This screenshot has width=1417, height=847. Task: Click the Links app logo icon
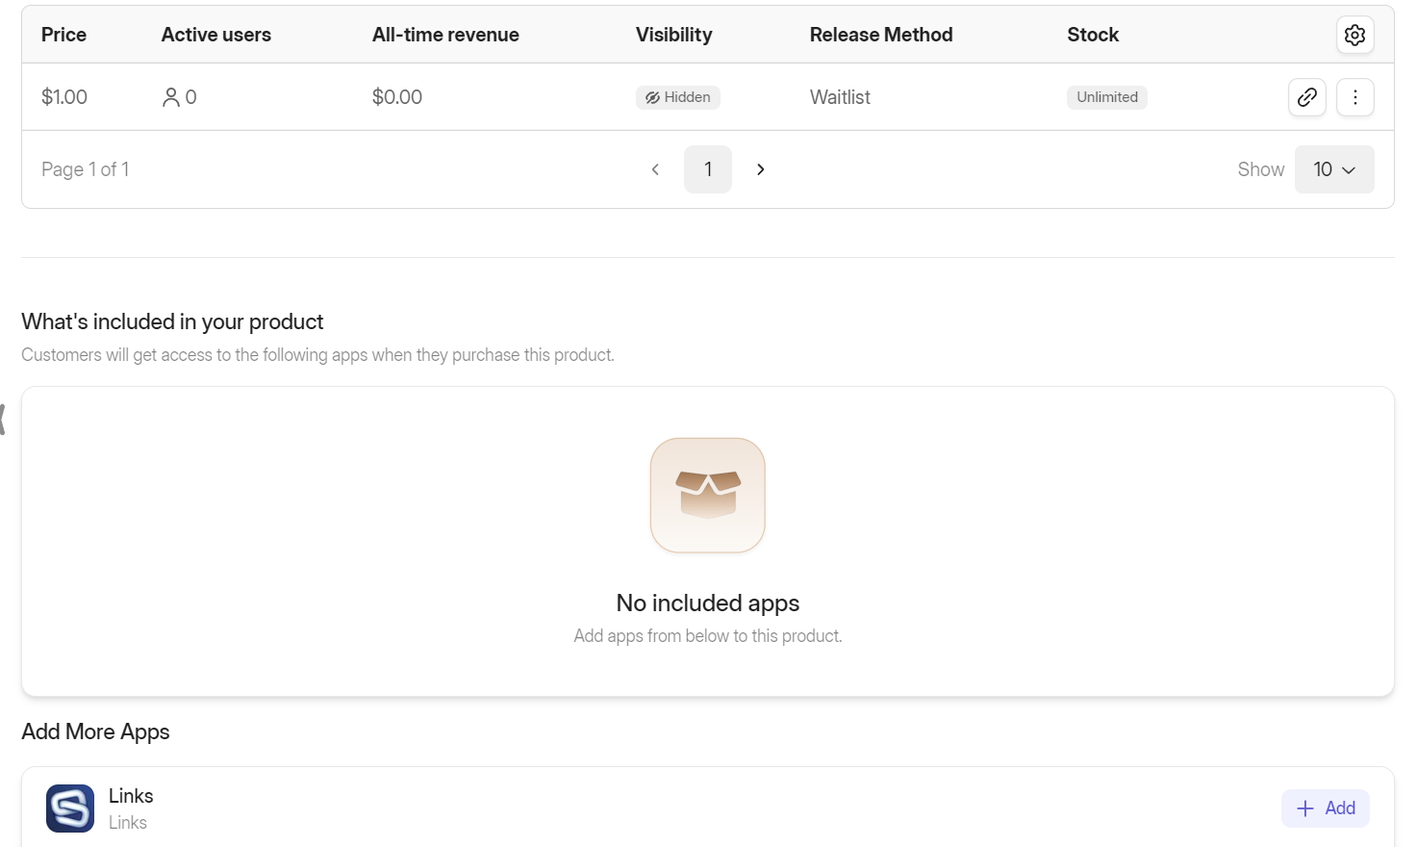(x=69, y=808)
